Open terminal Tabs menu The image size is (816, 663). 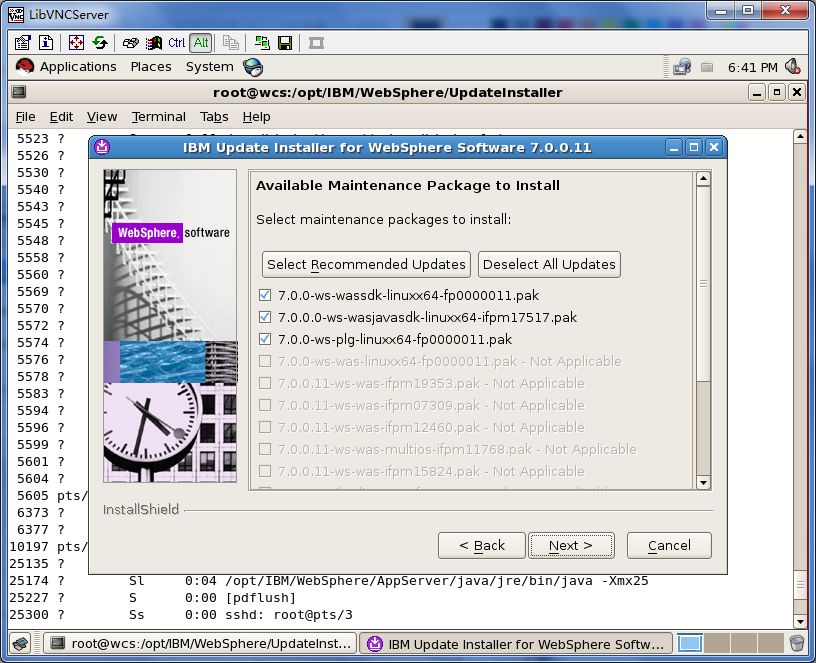(x=214, y=117)
